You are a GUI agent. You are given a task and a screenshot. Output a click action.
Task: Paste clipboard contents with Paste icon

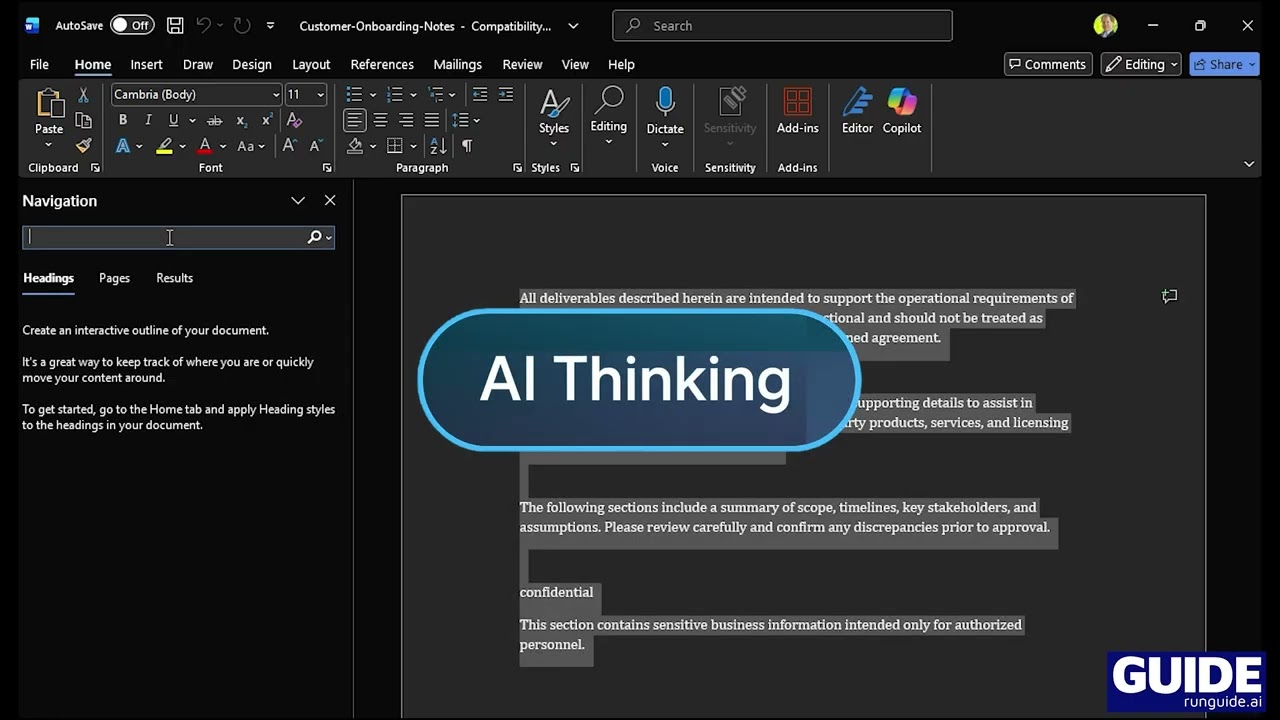click(x=49, y=103)
